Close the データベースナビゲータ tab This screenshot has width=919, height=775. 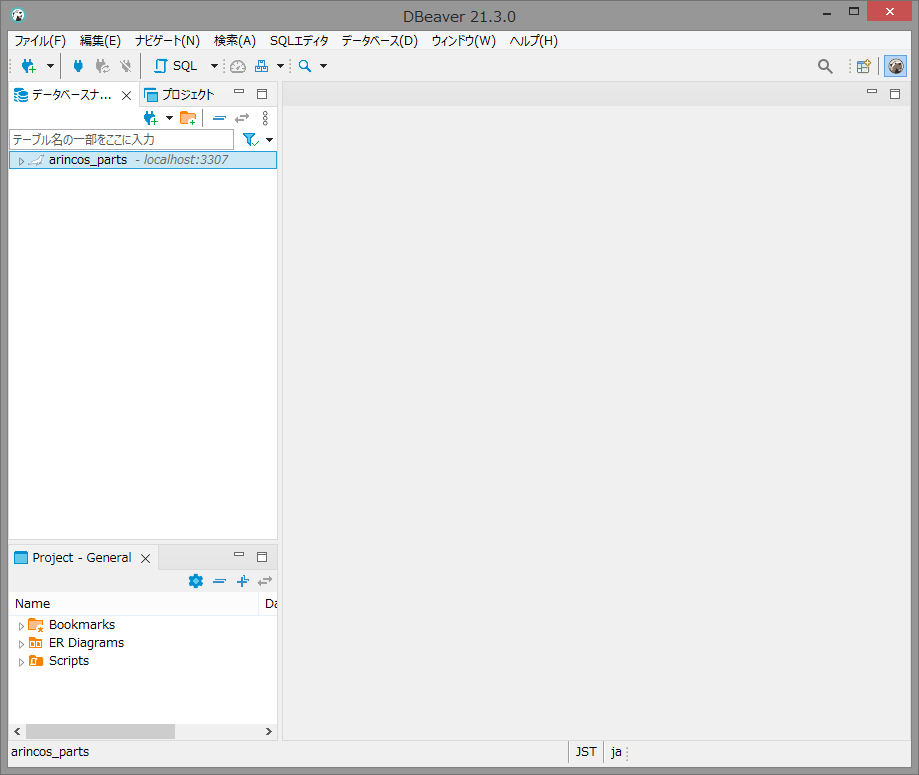[x=126, y=95]
